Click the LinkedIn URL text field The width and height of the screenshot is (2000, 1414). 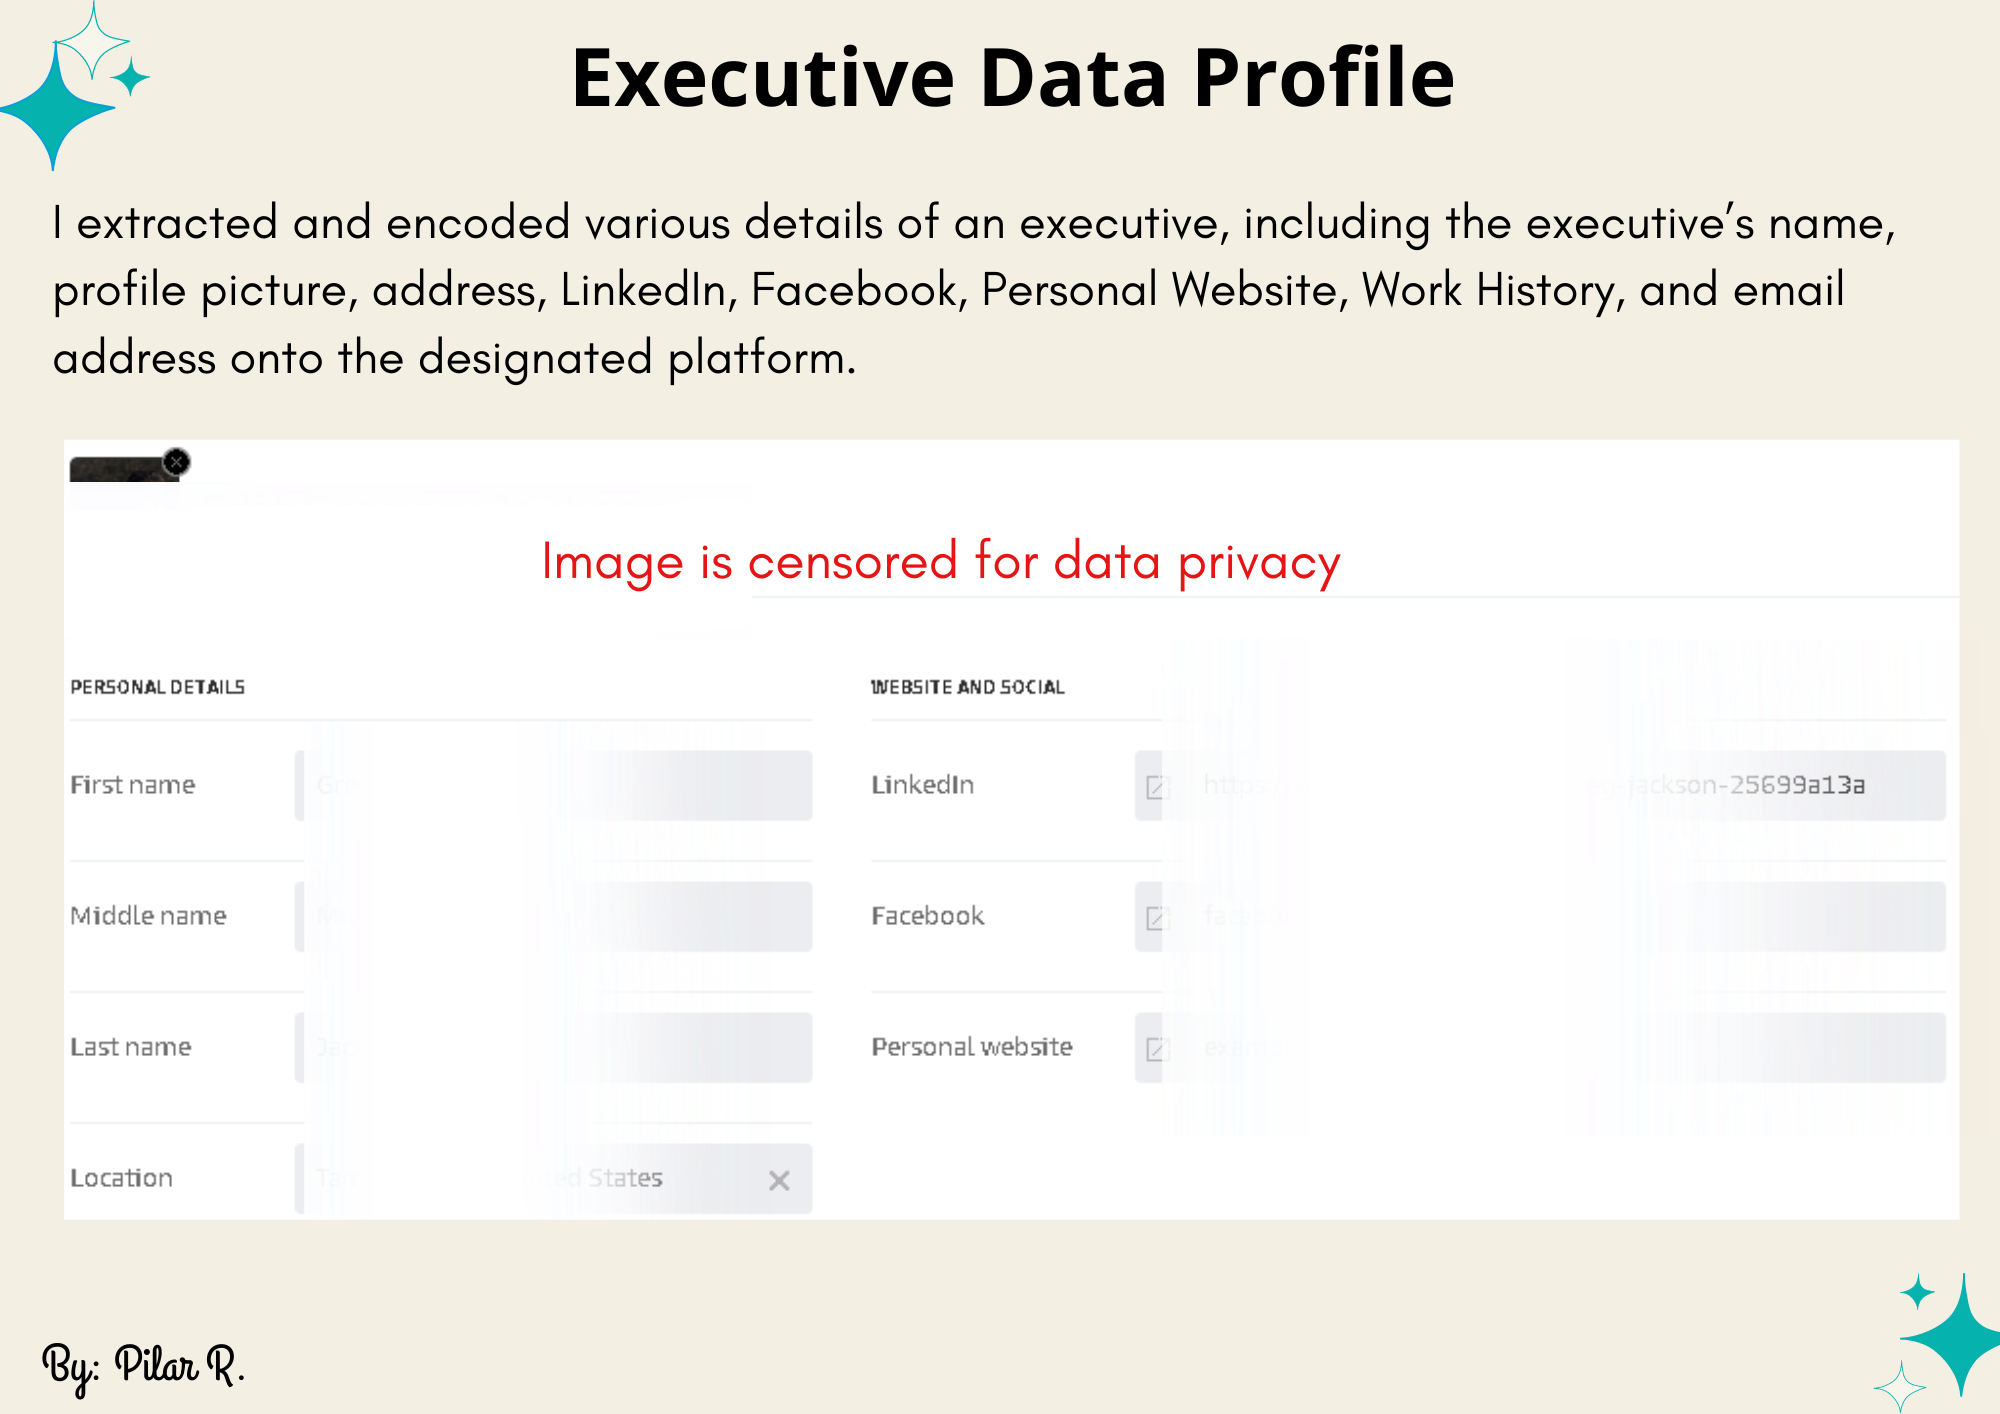1560,786
